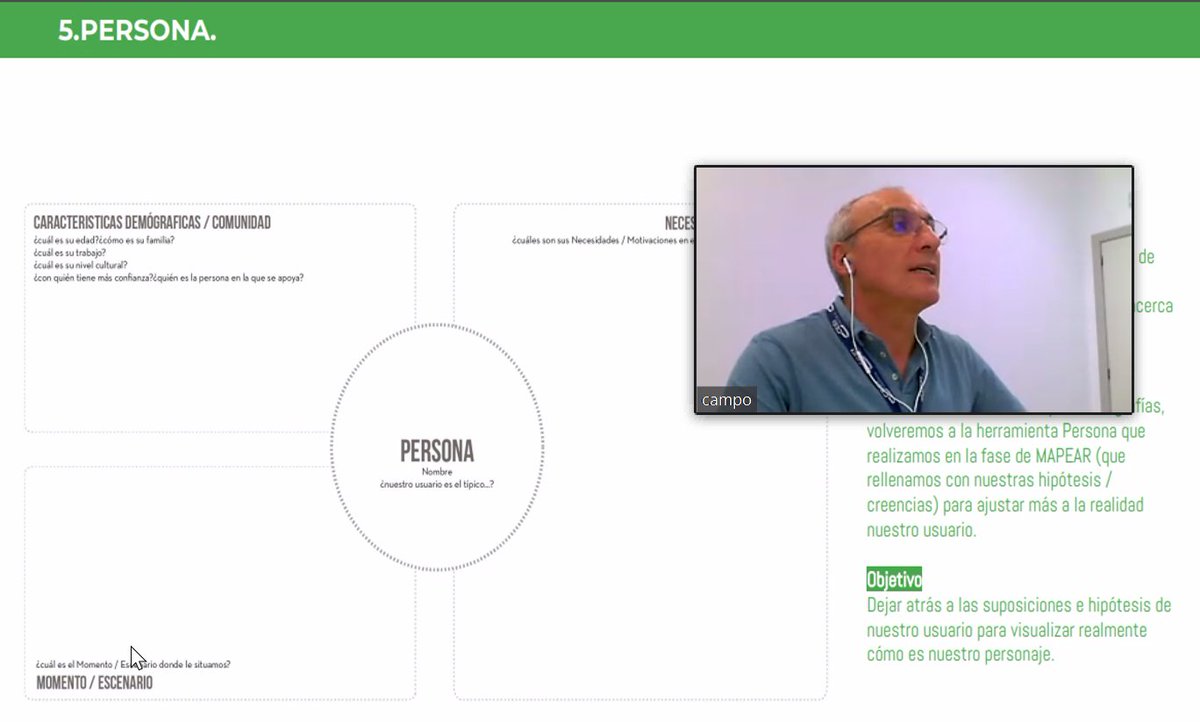Click the '¿con quién tiene más confianza?' question line

pyautogui.click(x=168, y=278)
